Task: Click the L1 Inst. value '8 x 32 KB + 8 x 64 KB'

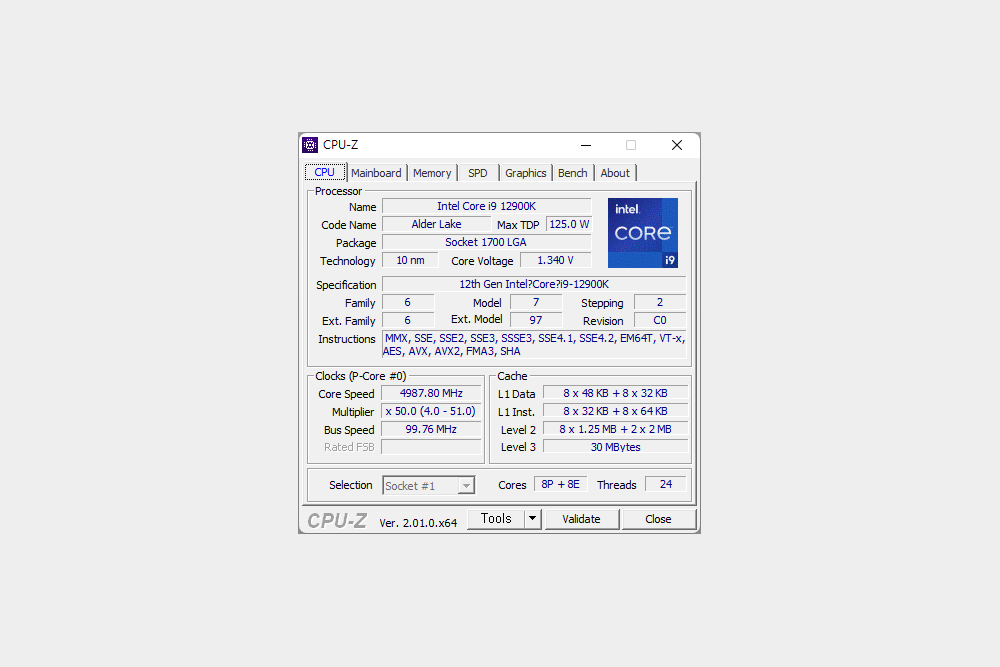Action: point(615,411)
